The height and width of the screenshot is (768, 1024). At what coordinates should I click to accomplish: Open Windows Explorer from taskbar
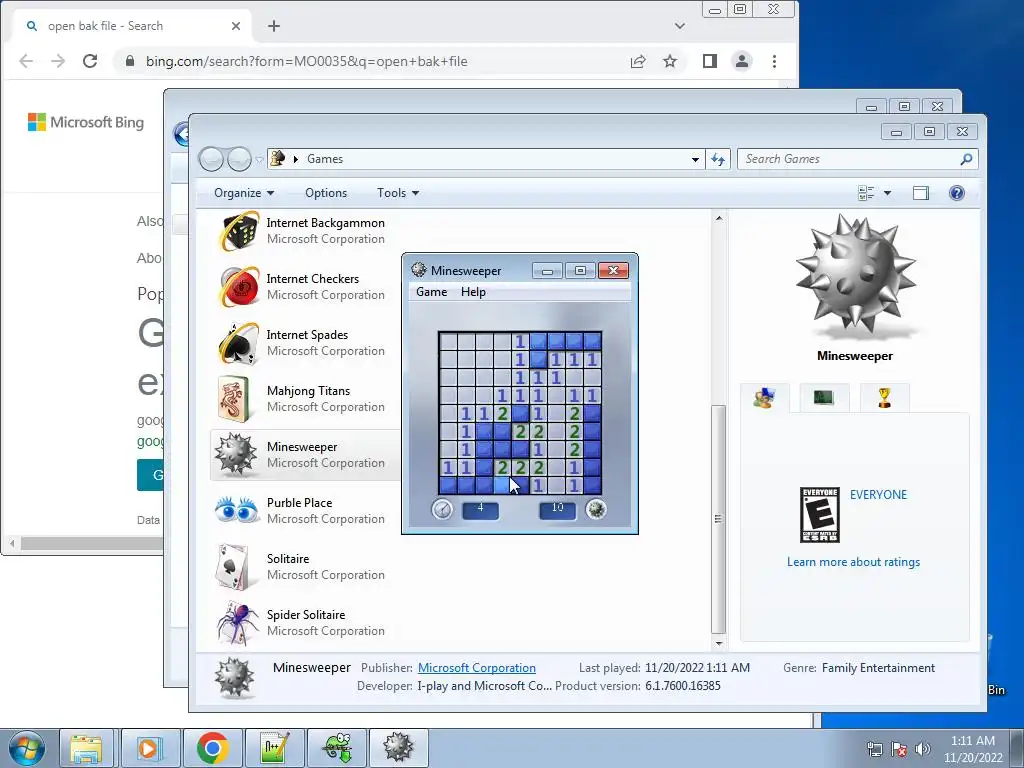[86, 748]
